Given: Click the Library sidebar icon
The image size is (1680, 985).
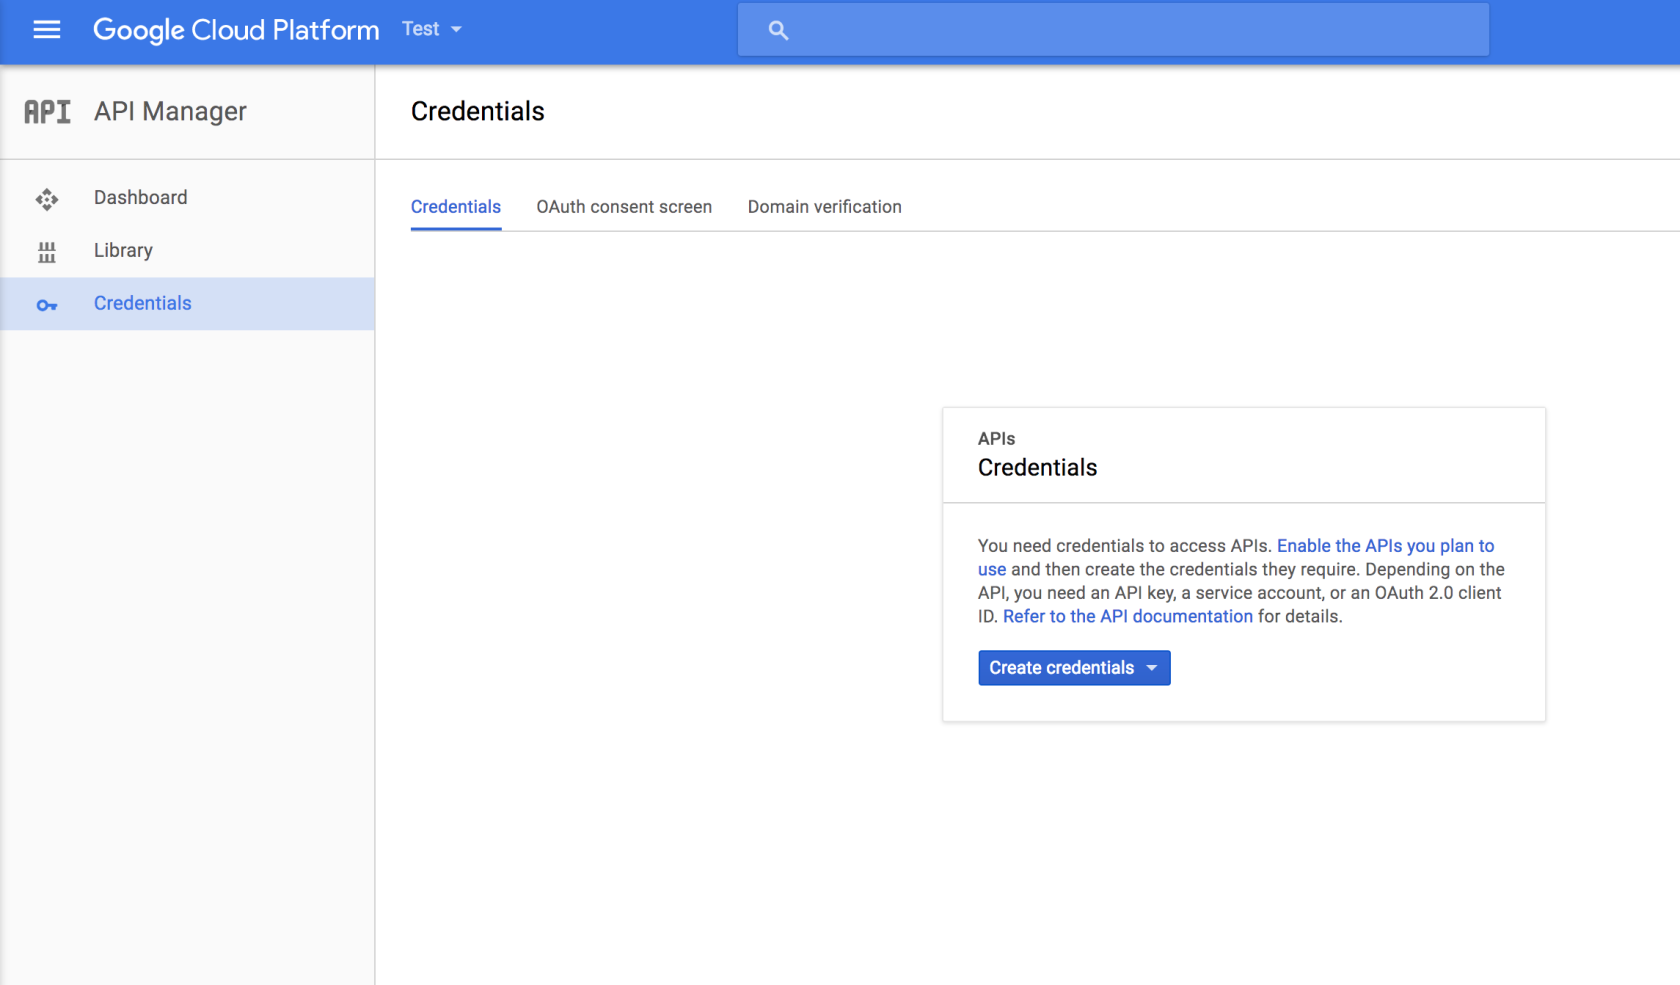Looking at the screenshot, I should 47,252.
